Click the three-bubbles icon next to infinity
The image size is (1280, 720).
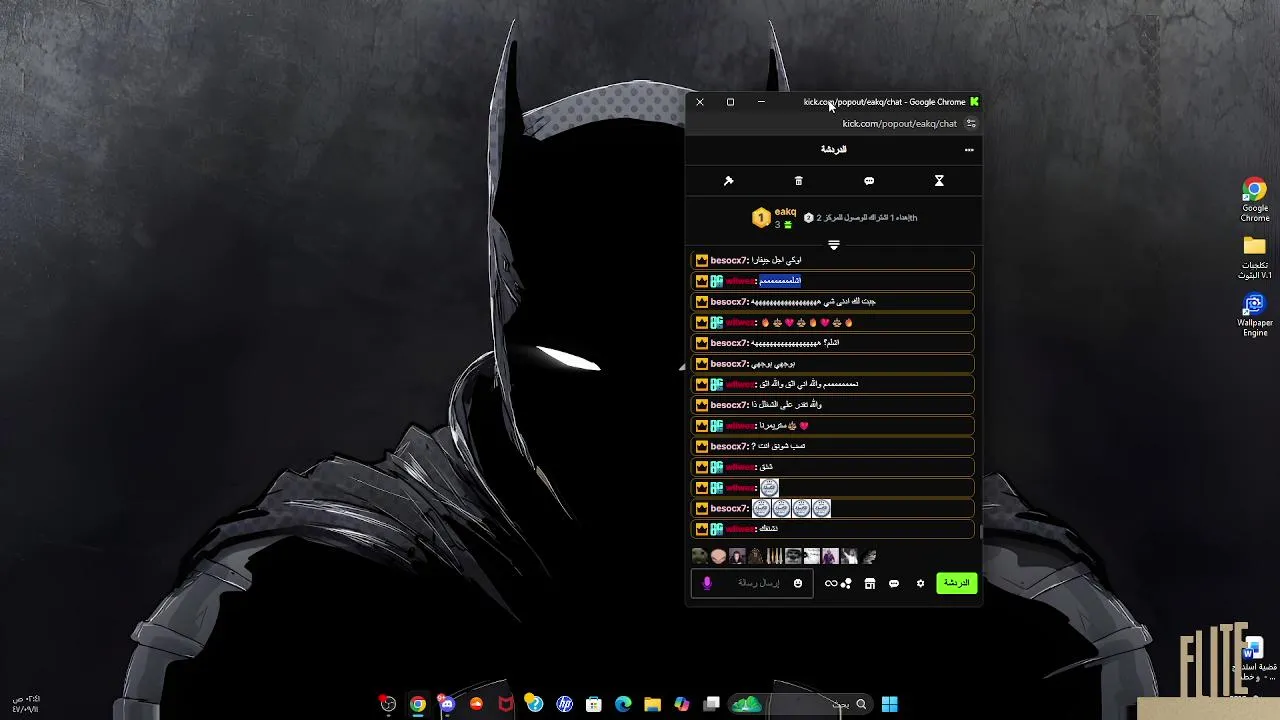coord(846,583)
